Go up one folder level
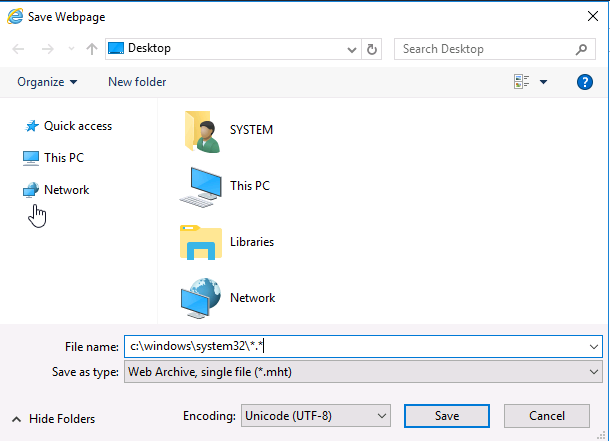 click(x=92, y=49)
